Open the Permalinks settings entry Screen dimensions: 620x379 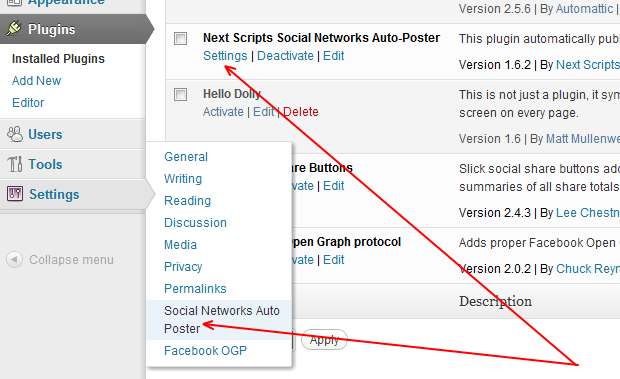coord(195,288)
